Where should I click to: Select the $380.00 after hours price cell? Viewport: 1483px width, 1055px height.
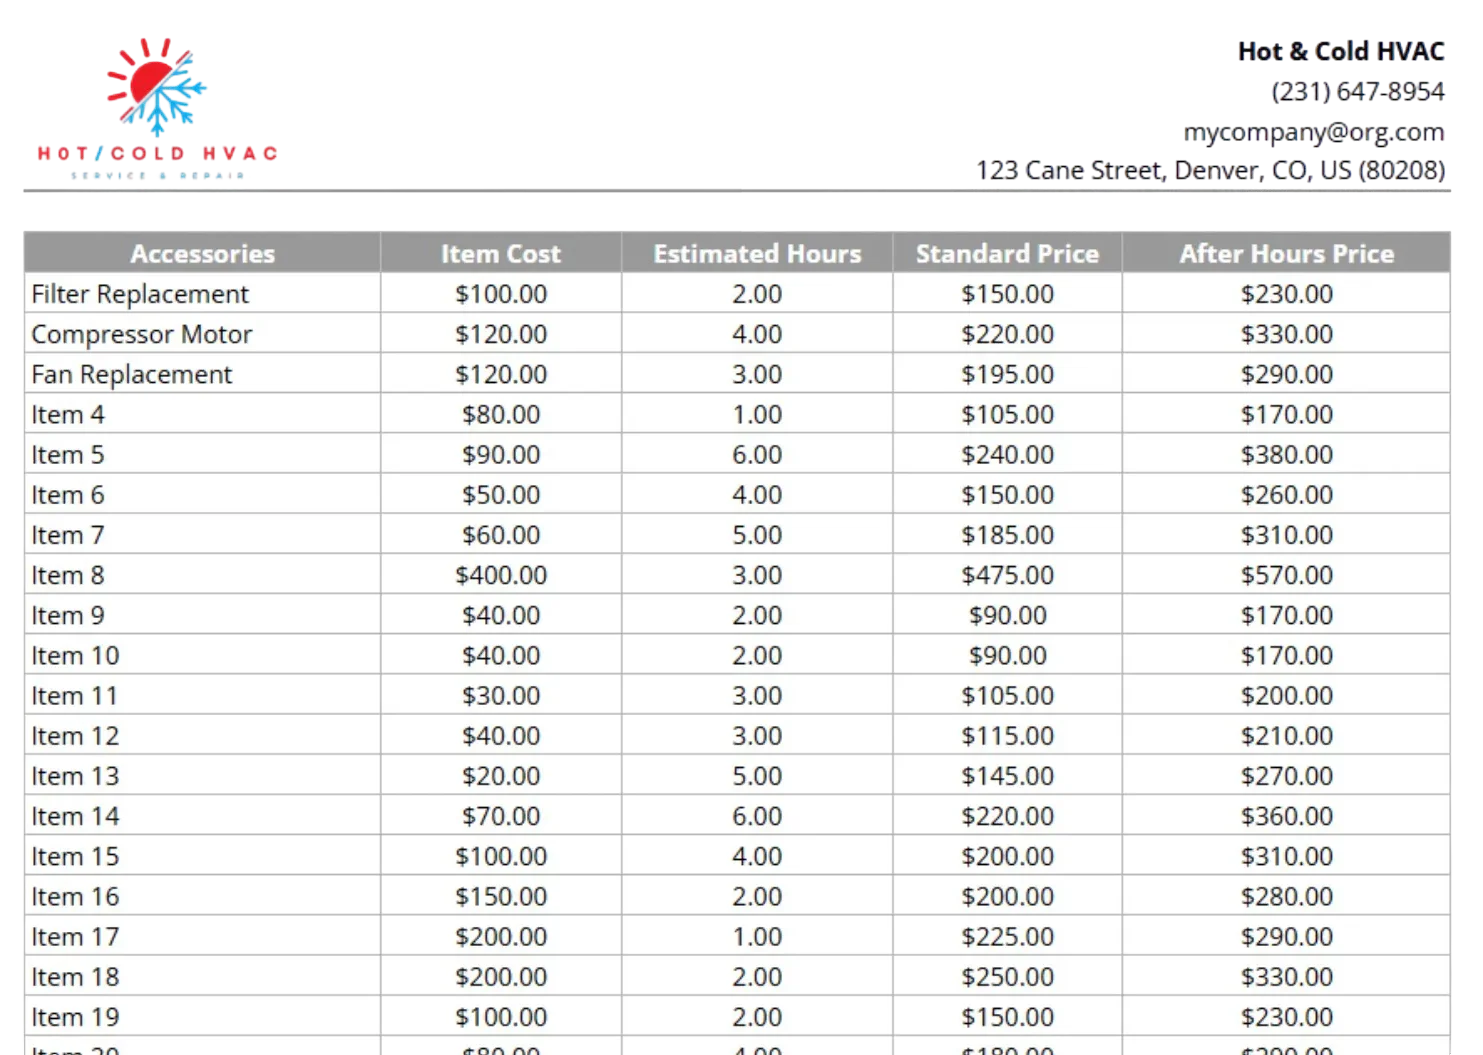(1286, 455)
